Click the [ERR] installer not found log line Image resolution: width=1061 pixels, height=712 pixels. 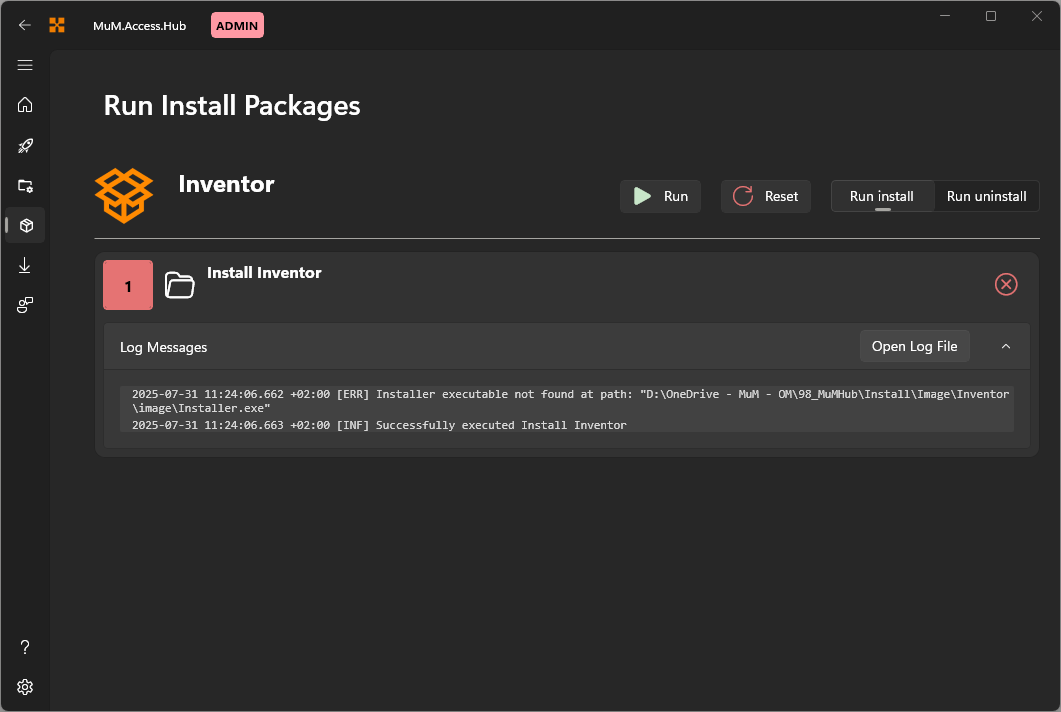[570, 401]
